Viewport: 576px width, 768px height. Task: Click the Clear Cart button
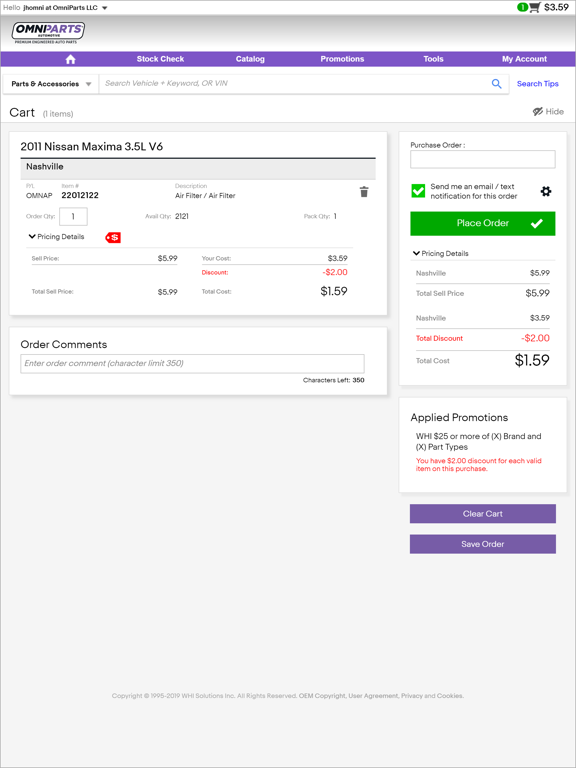point(482,514)
